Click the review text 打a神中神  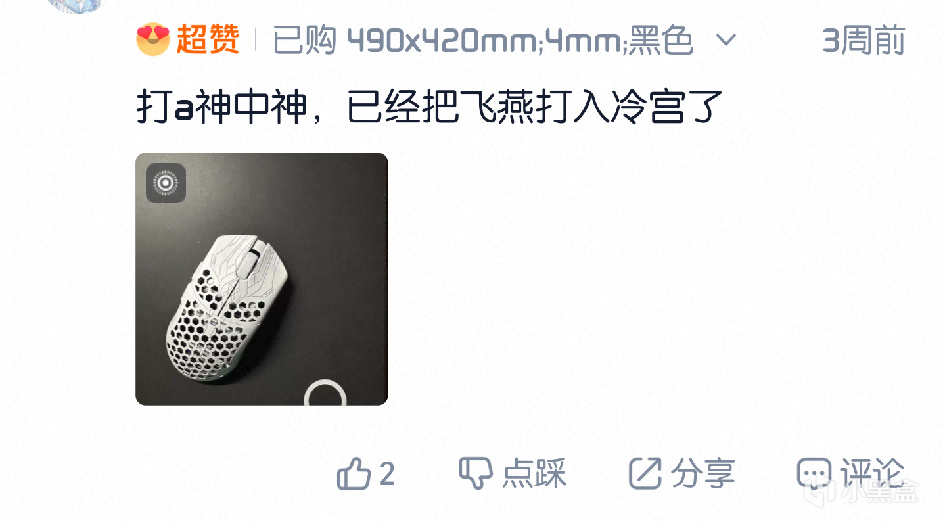pyautogui.click(x=222, y=107)
